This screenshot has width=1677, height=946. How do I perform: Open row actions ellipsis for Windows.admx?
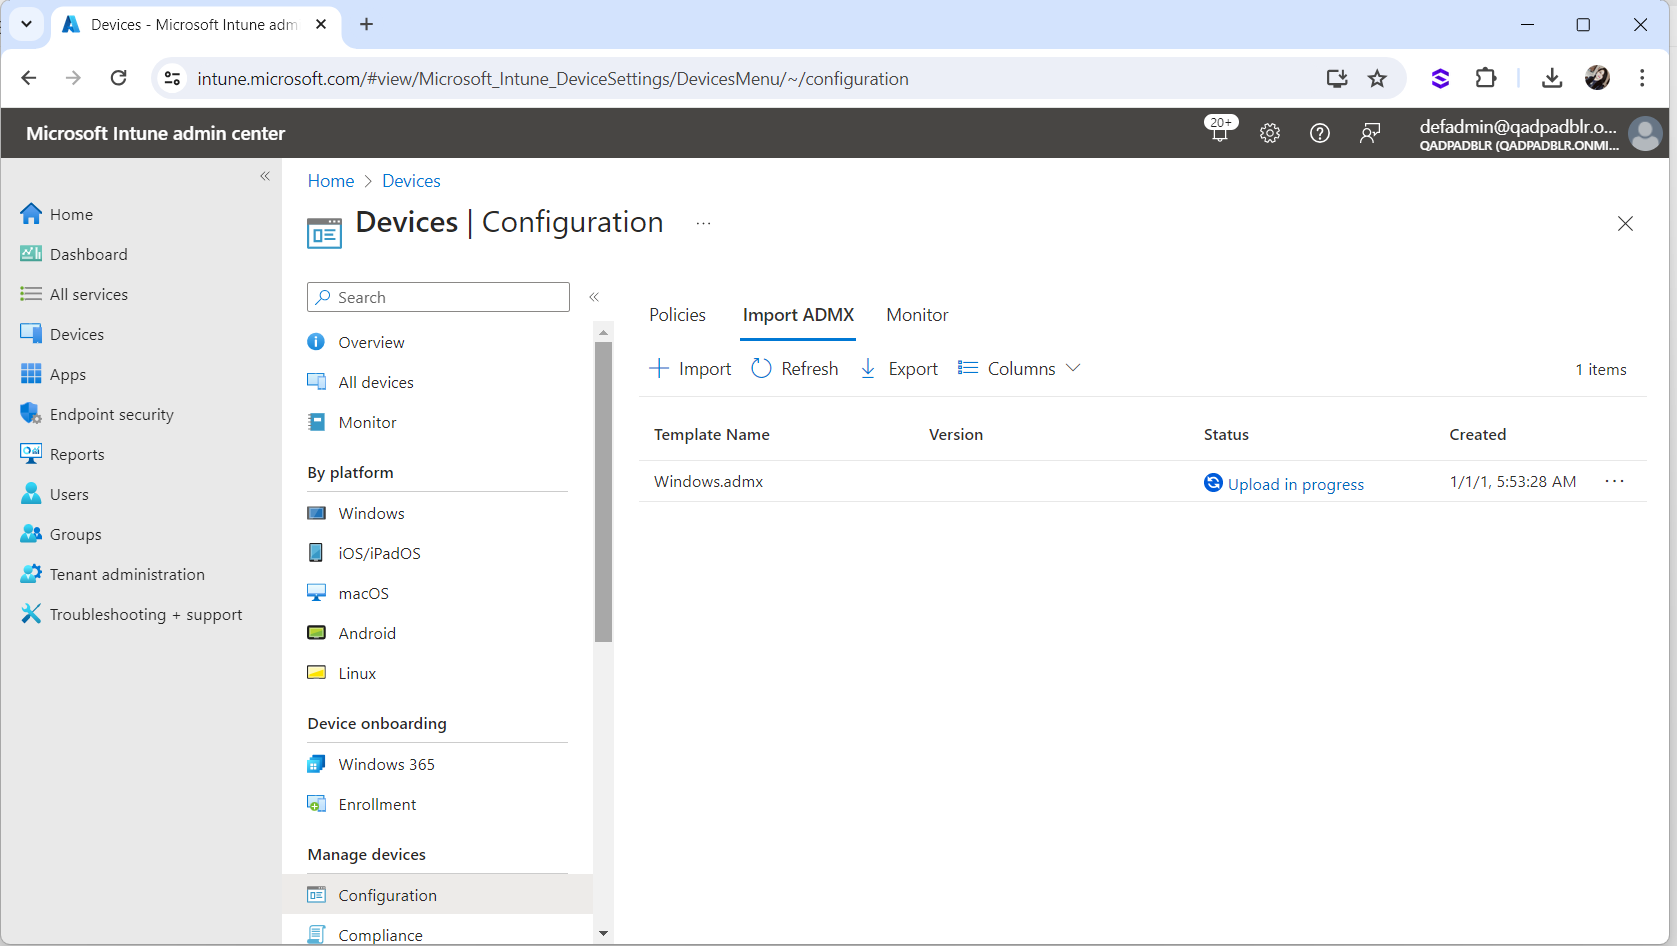click(1615, 481)
